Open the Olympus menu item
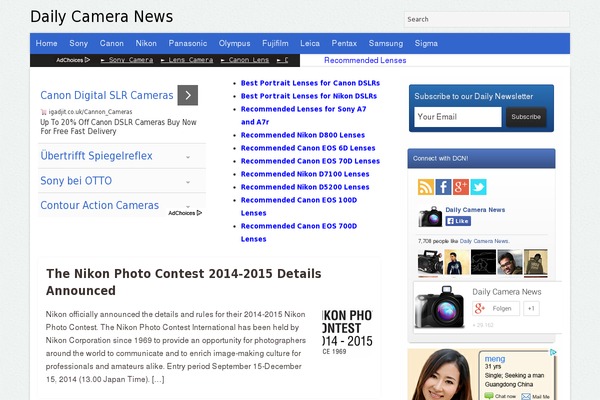 click(x=235, y=43)
